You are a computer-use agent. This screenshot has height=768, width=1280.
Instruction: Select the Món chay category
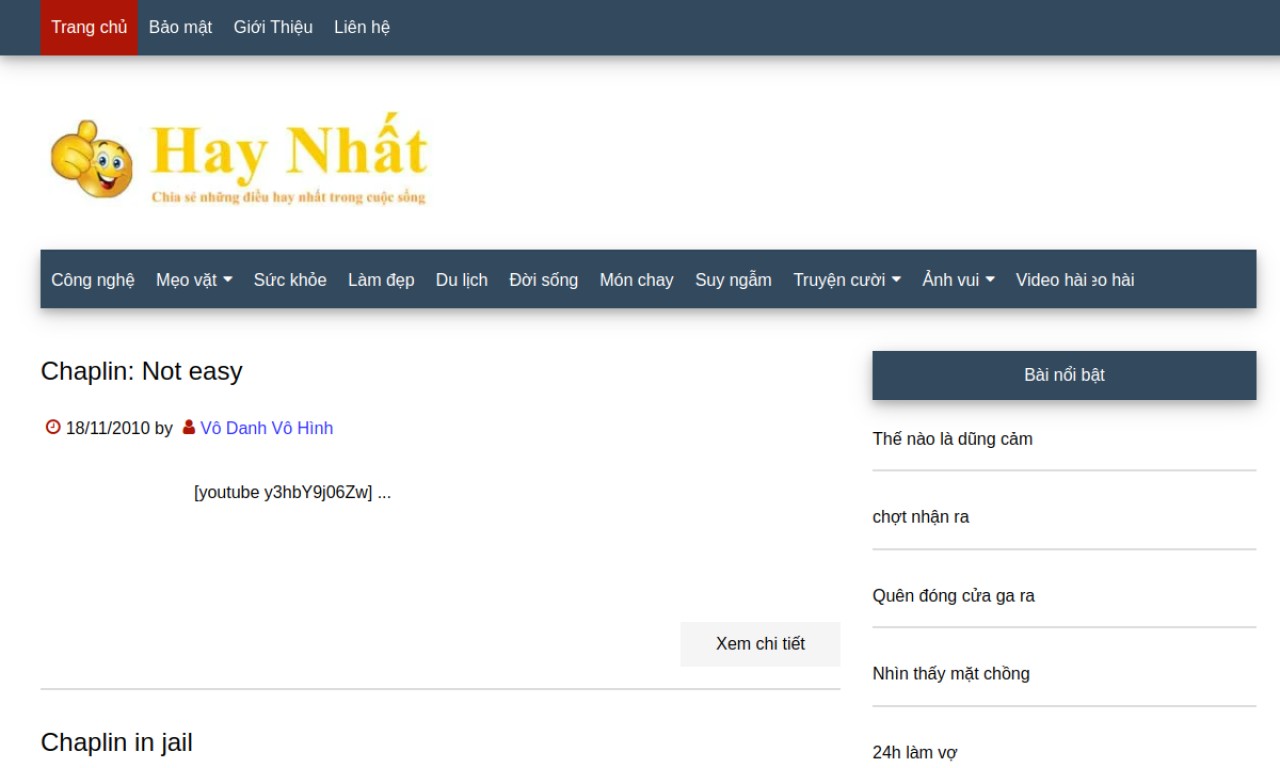click(x=637, y=280)
